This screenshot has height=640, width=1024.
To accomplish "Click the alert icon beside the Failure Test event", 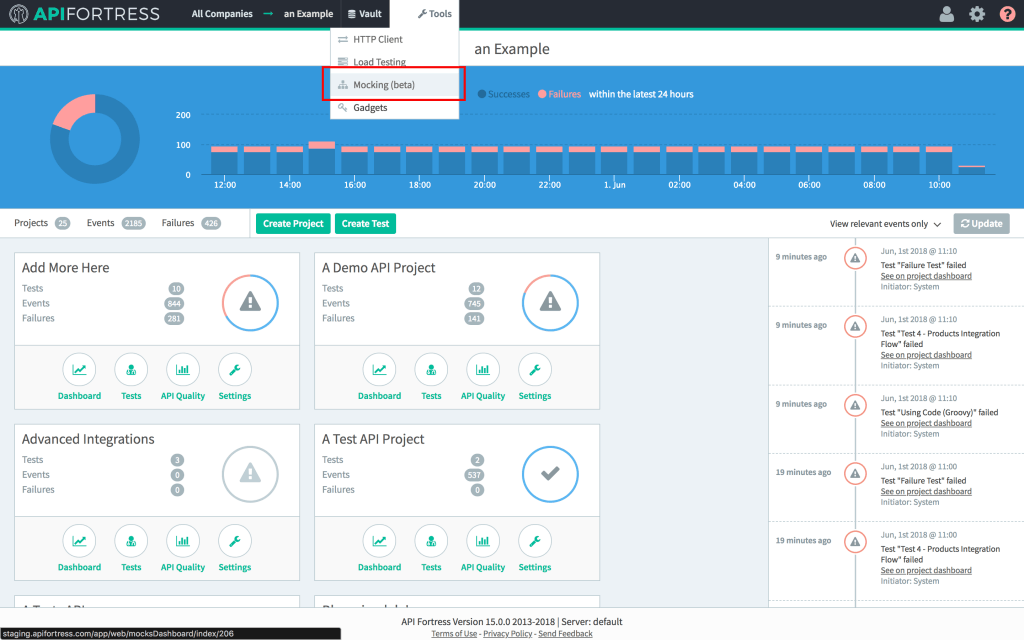I will pos(855,257).
